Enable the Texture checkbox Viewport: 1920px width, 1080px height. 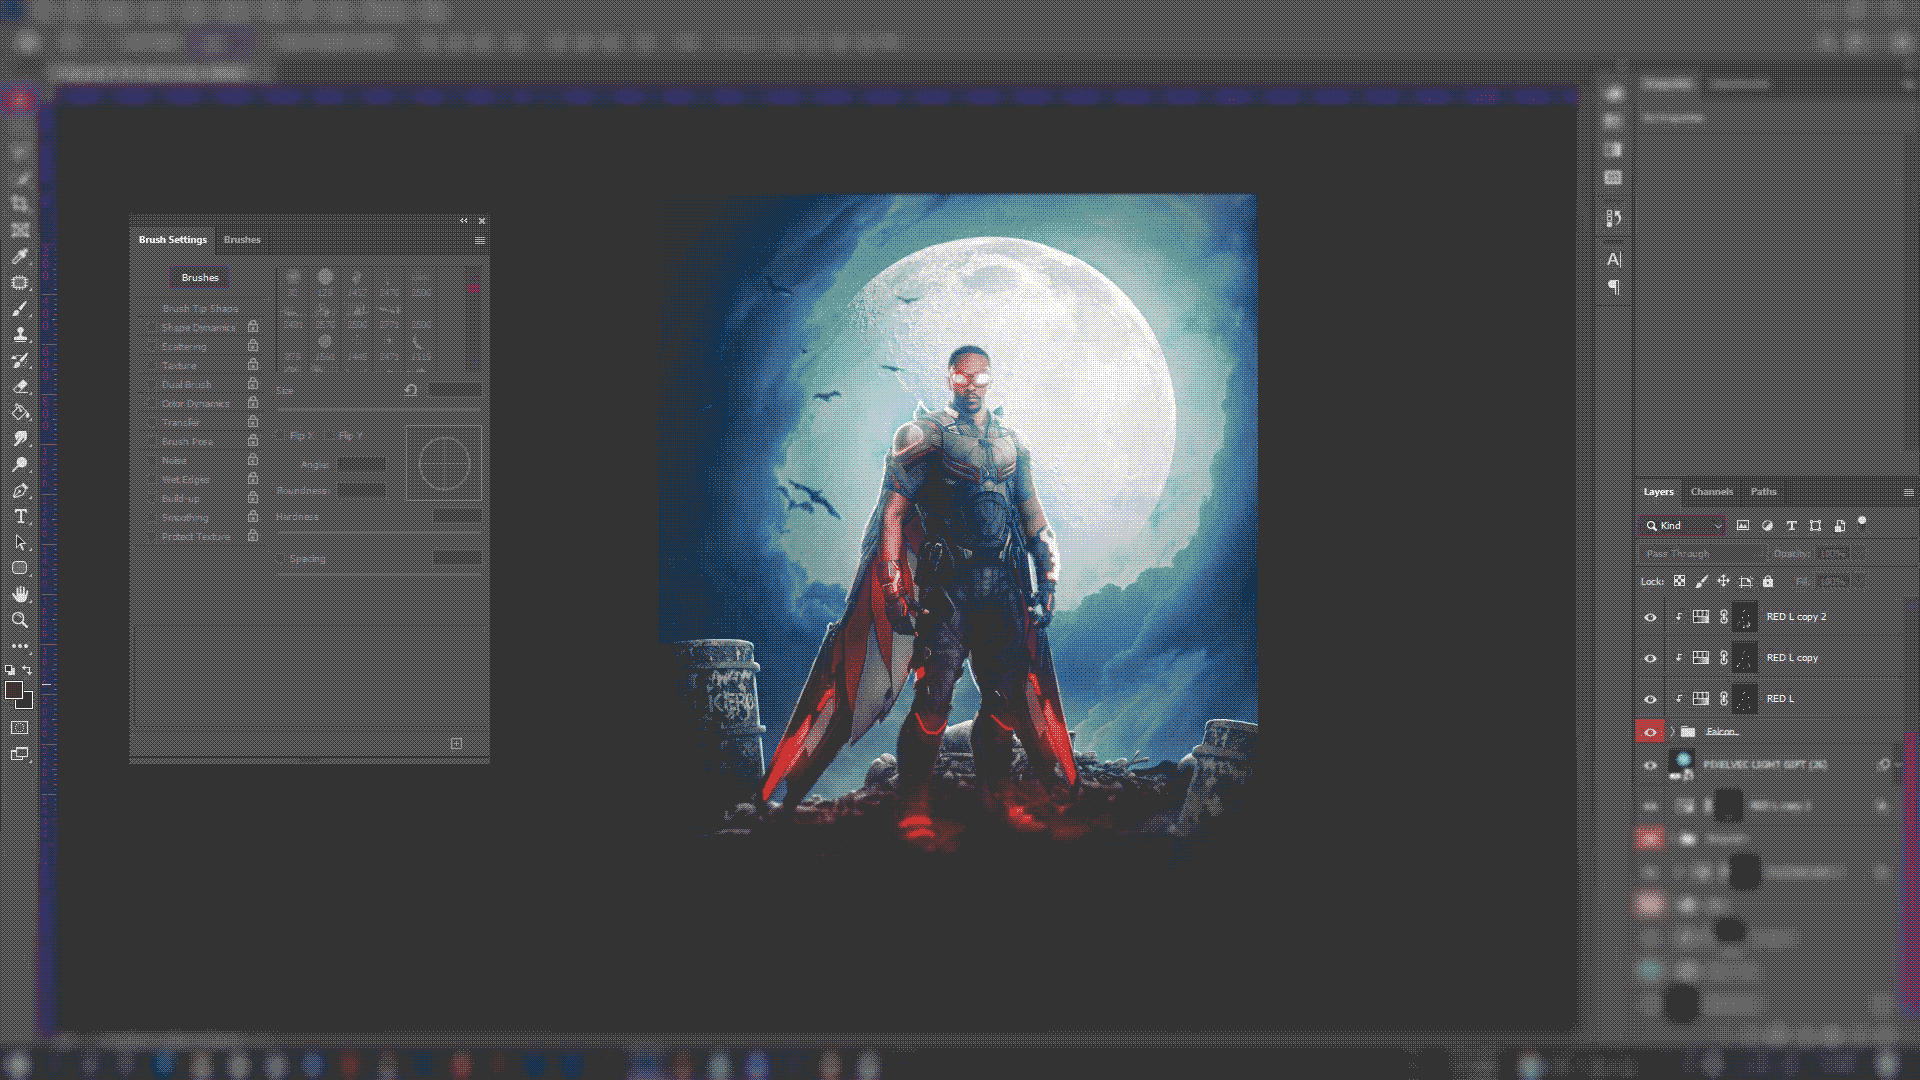point(152,365)
